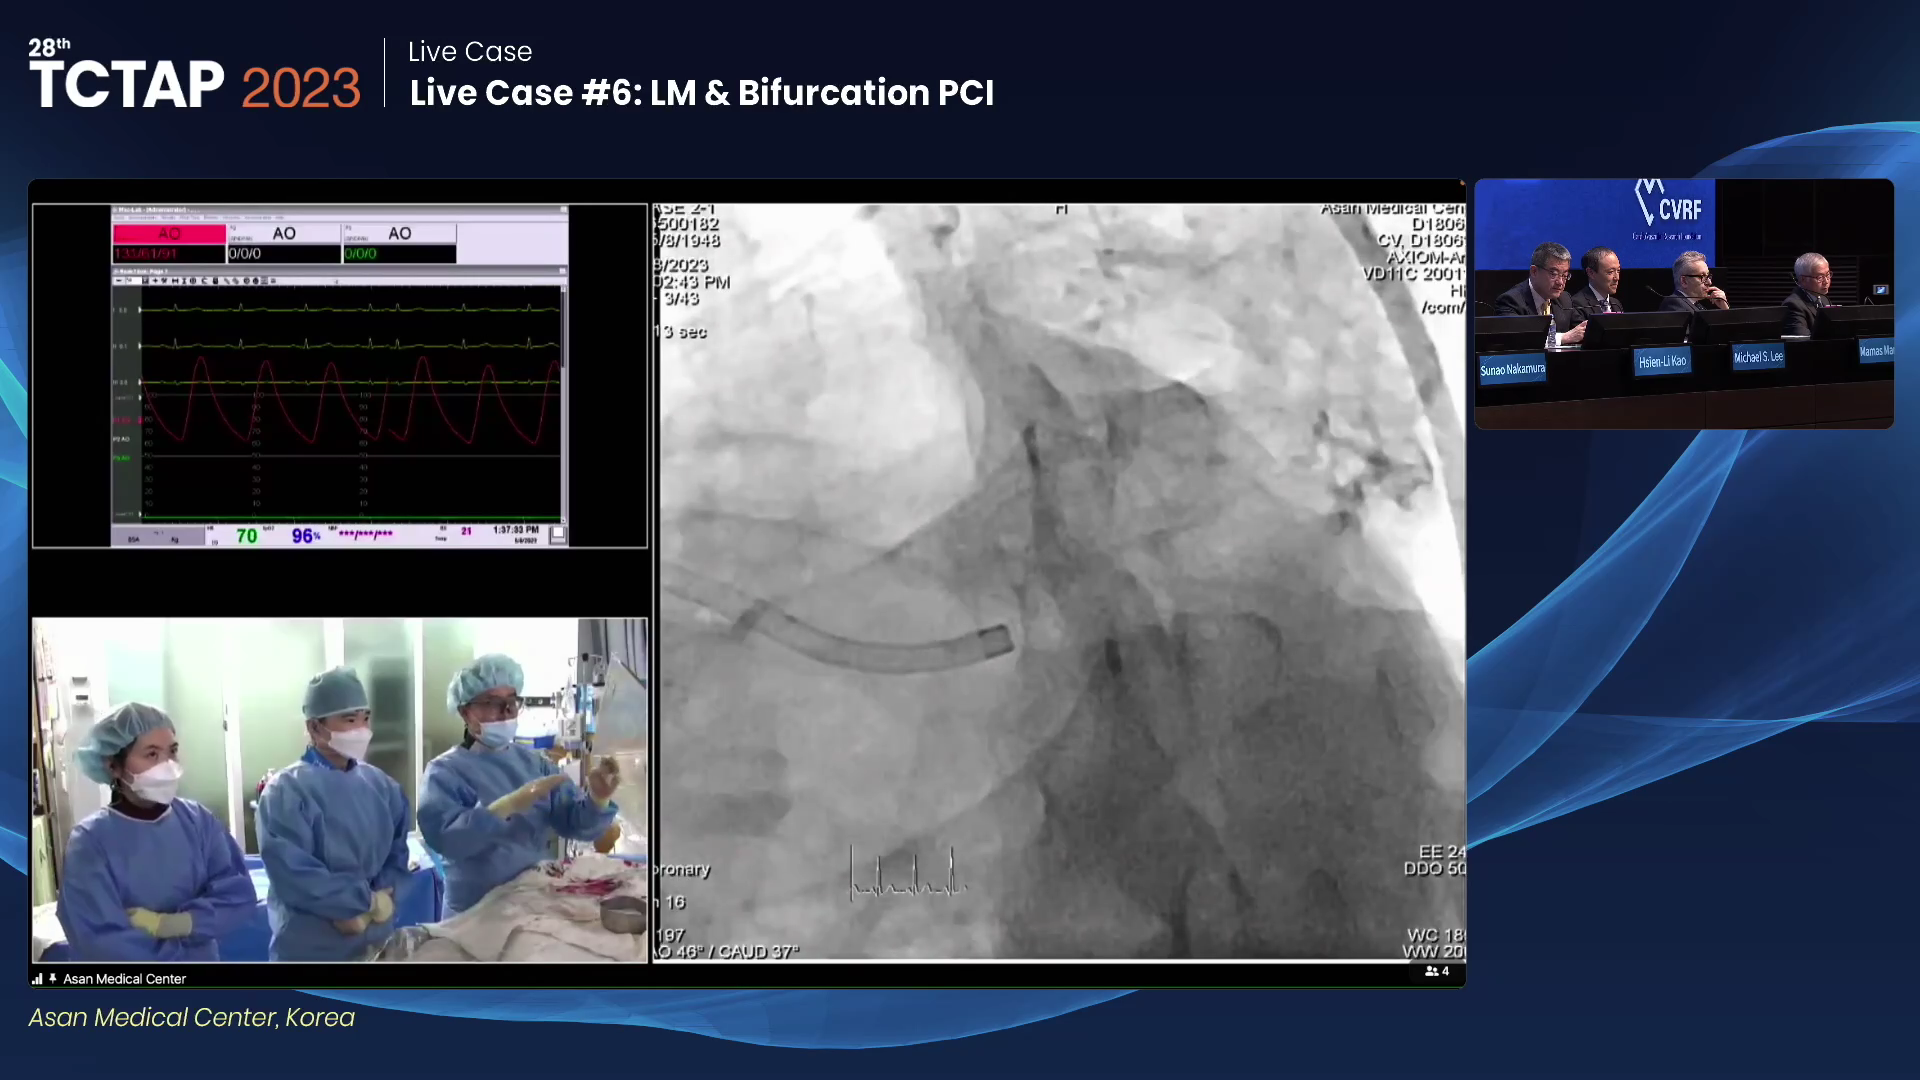Select the third AO channel header
Viewport: 1920px width, 1080px height.
coord(400,233)
